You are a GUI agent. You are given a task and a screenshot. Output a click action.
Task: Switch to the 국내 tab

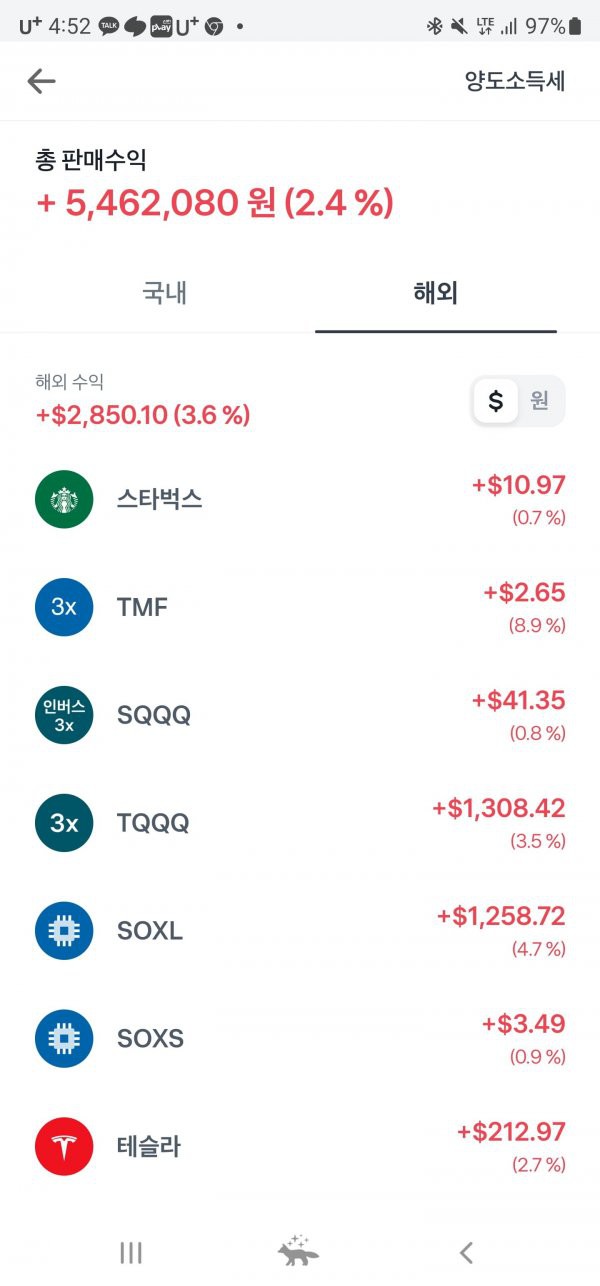[x=165, y=293]
